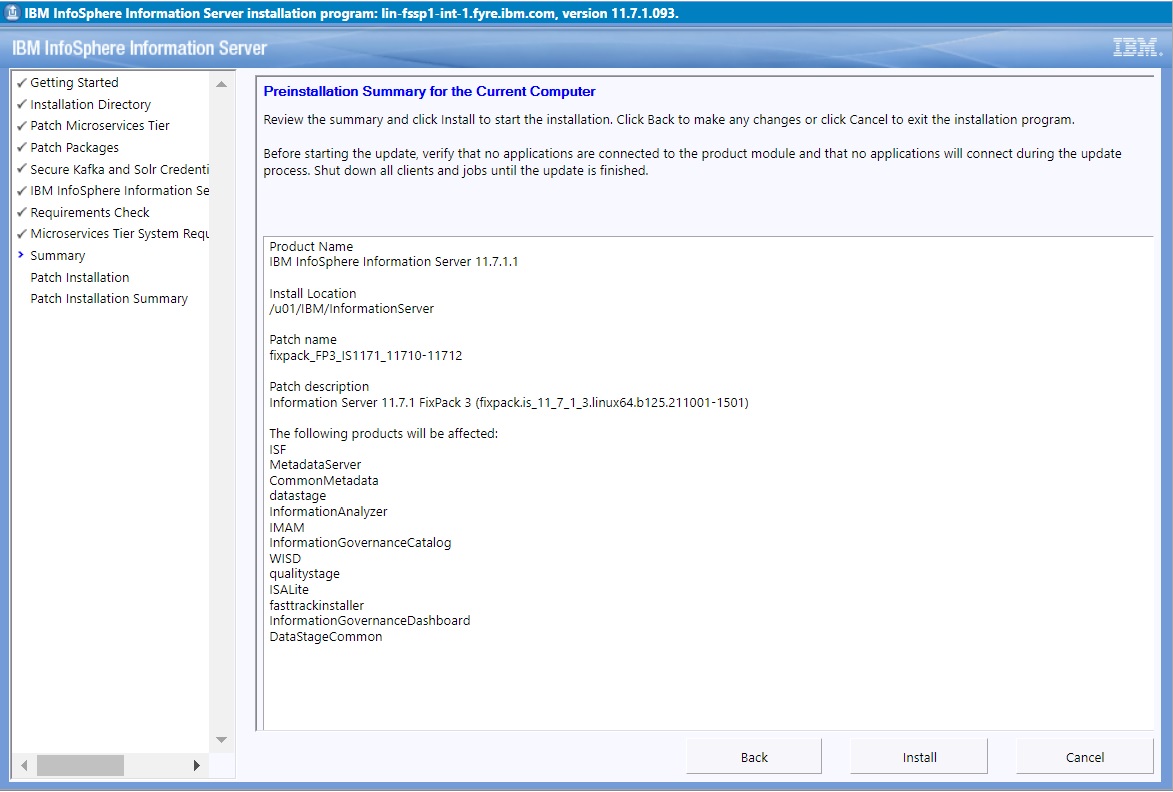Screen dimensions: 1173x792
Task: Open Secure Kafka and Solr Credentials step
Action: tap(119, 169)
